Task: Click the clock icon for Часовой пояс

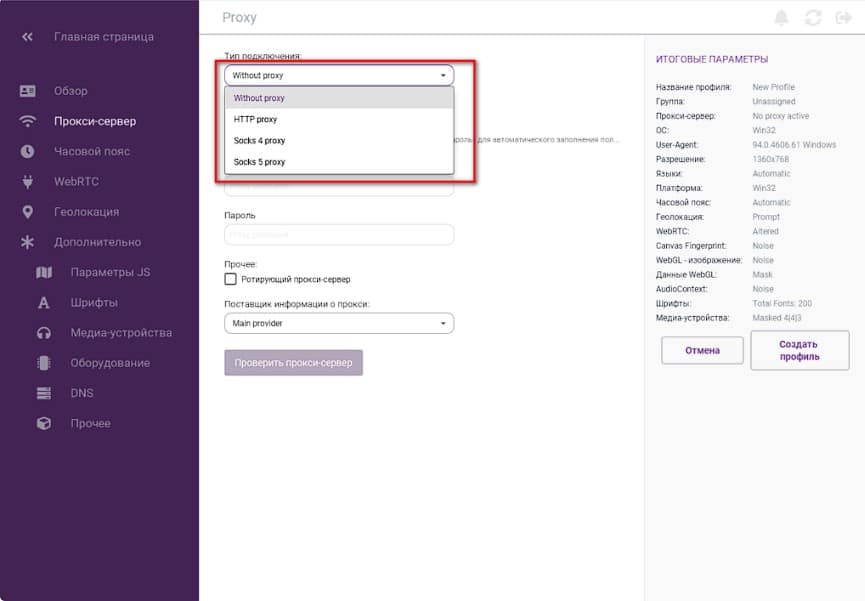Action: point(28,152)
